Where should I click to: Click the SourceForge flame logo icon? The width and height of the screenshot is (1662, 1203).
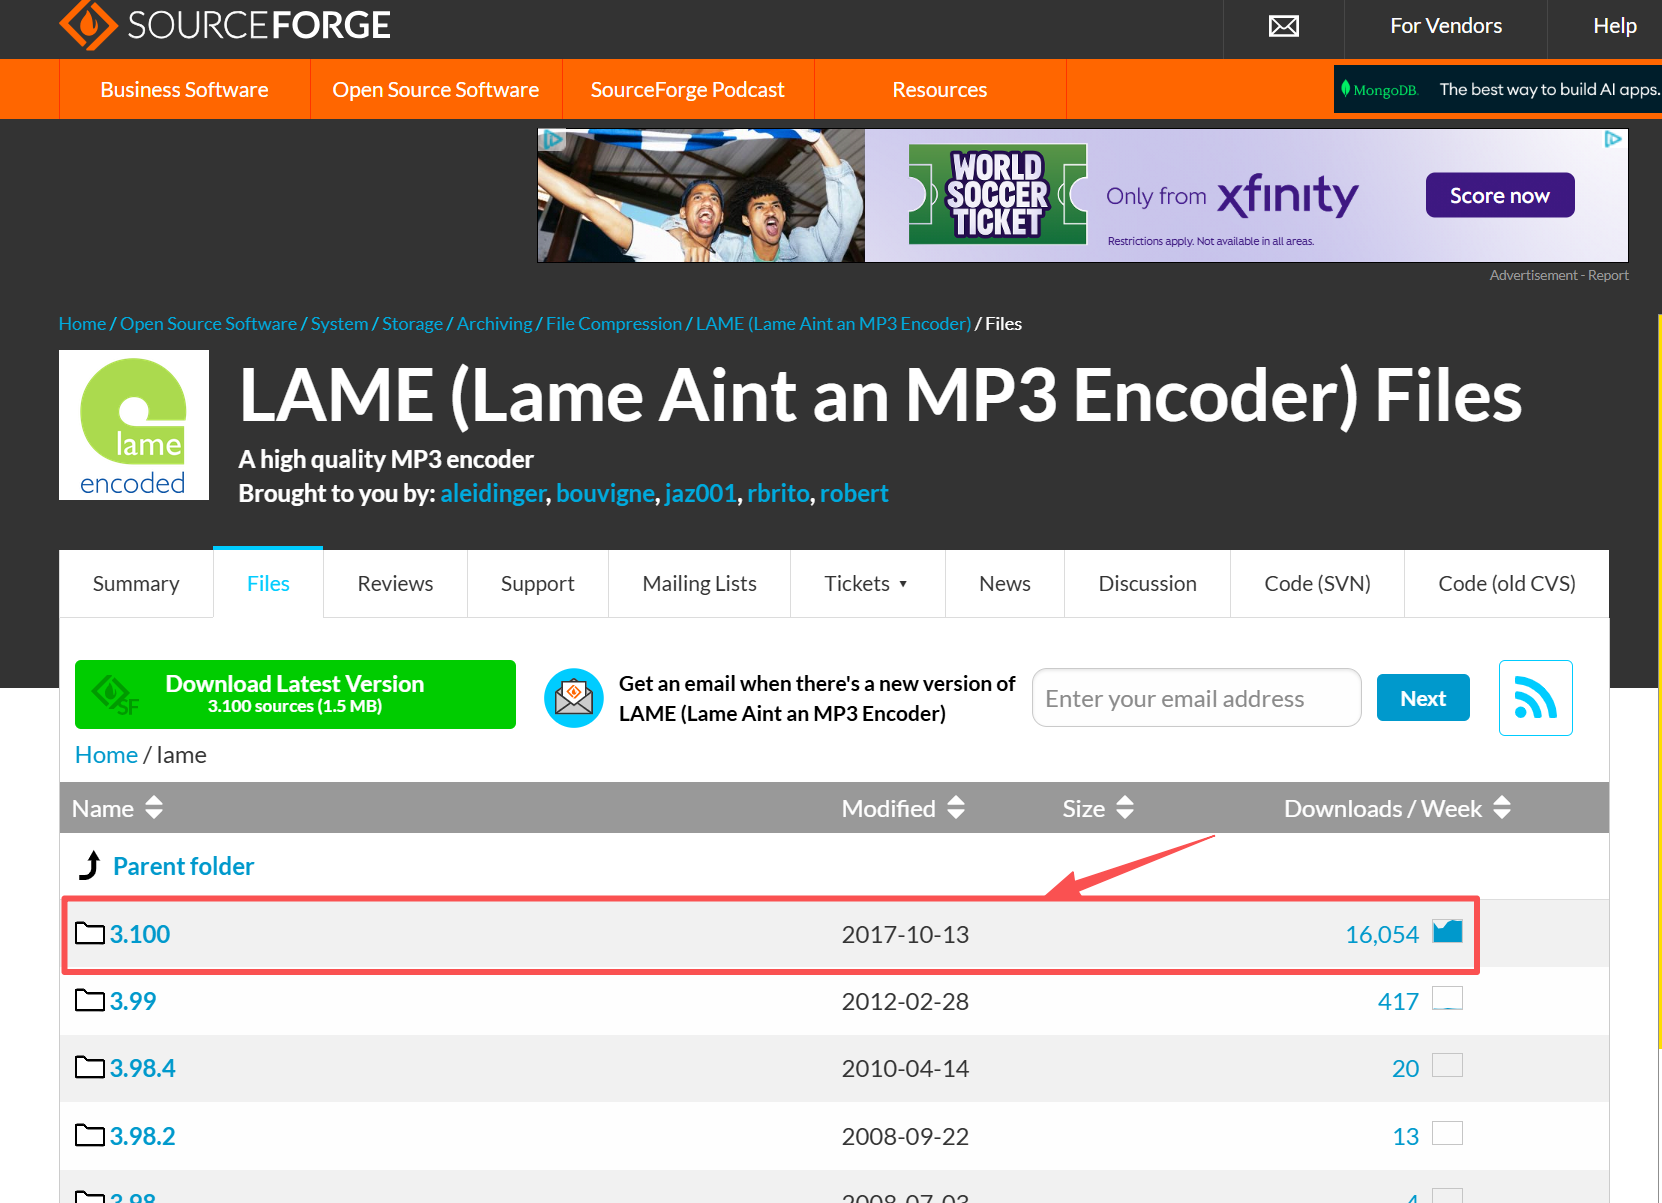(88, 24)
